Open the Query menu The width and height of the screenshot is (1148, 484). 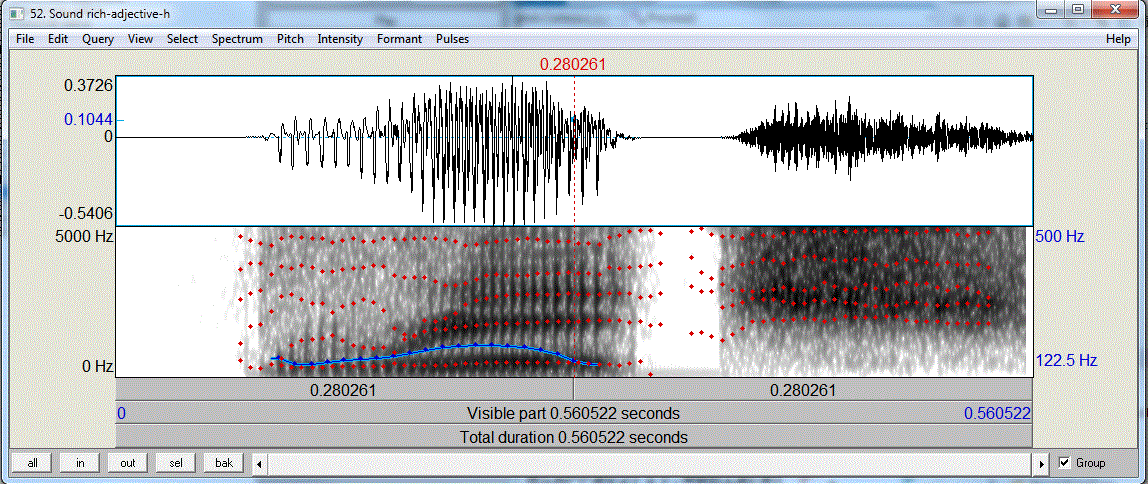pos(98,39)
